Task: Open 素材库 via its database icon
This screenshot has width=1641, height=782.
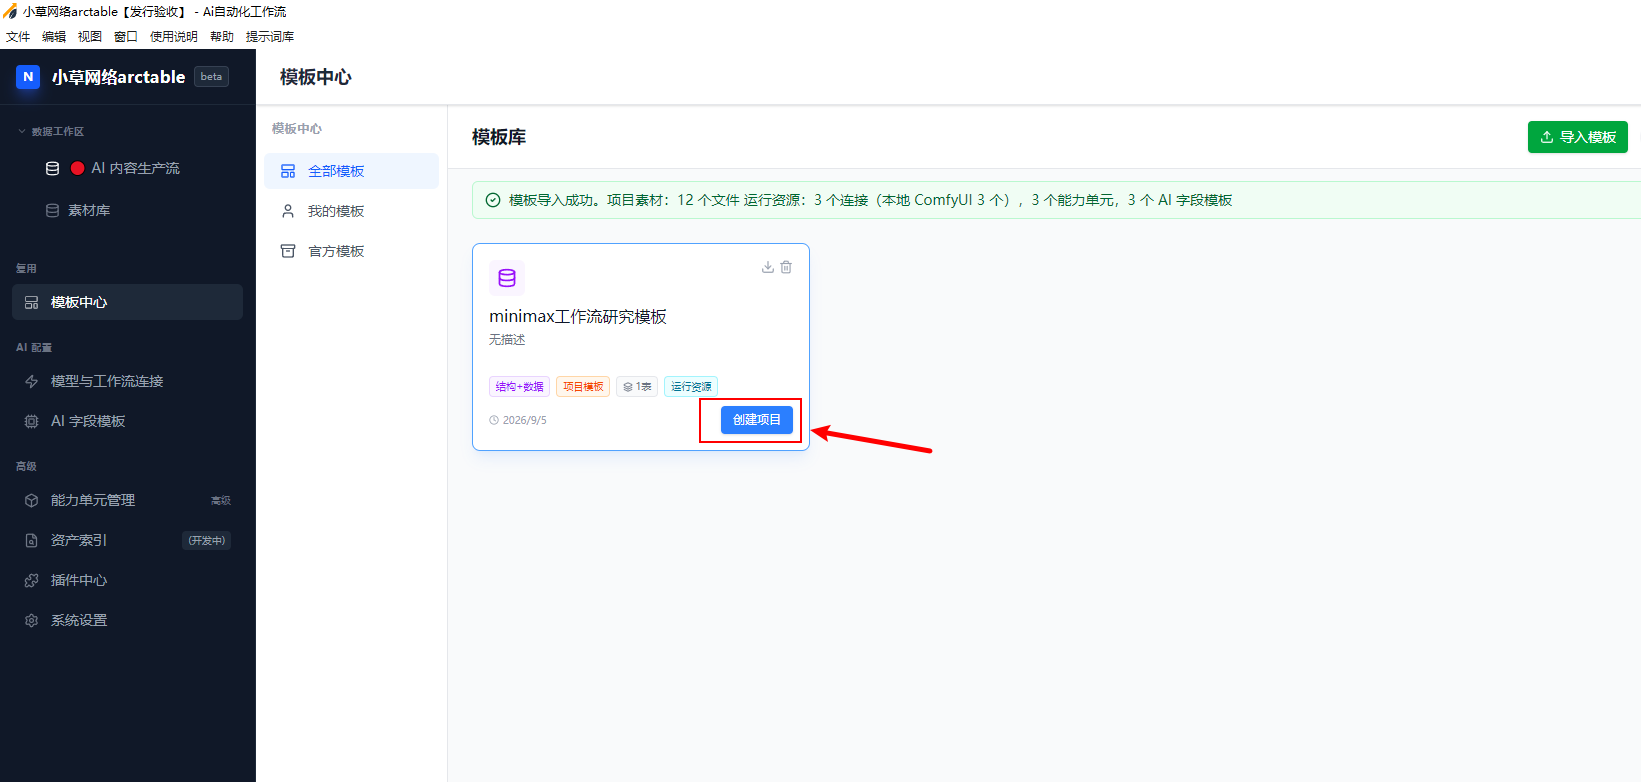Action: (53, 211)
